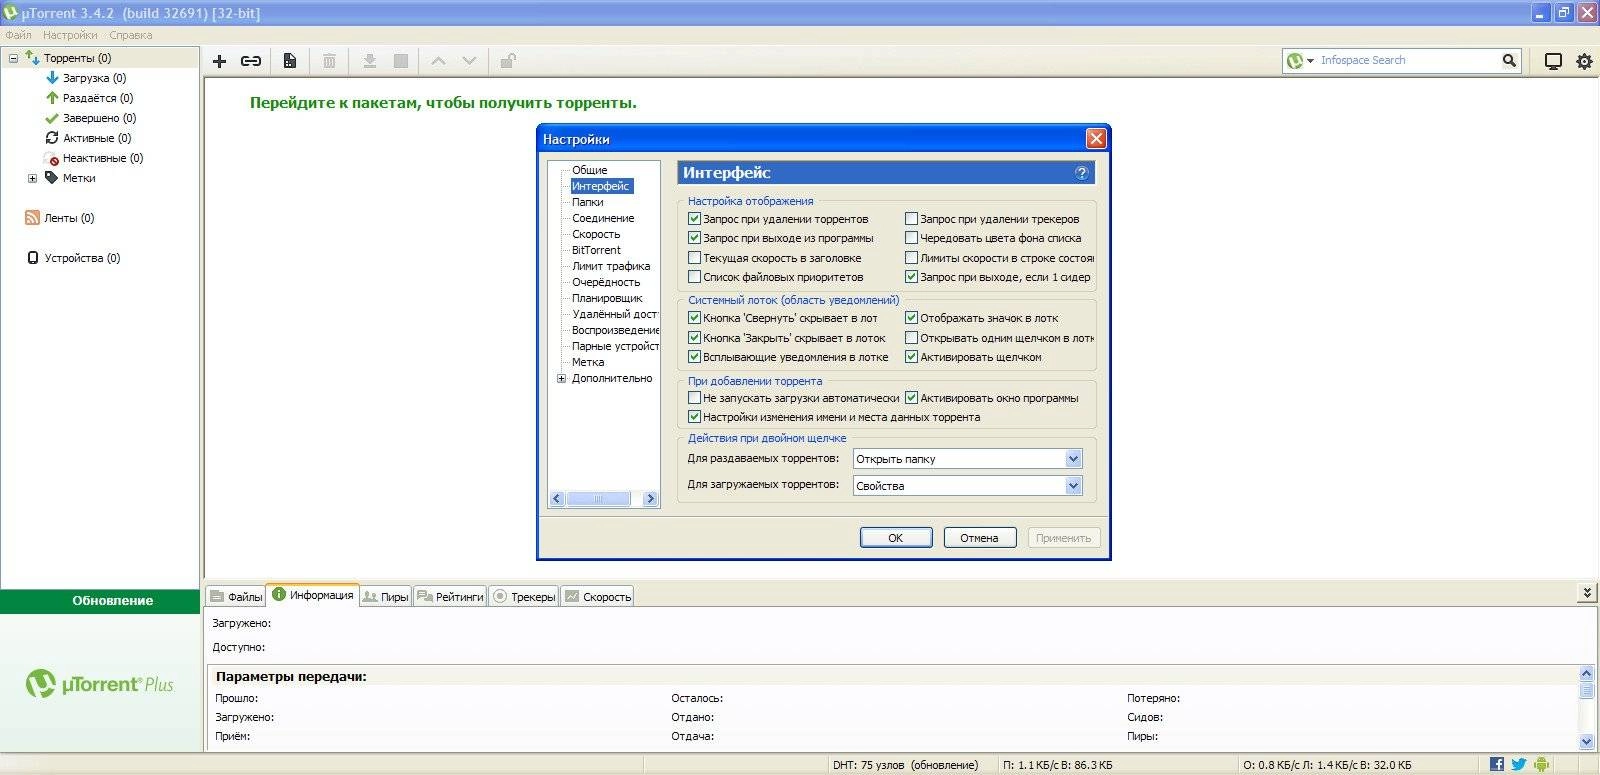
Task: Switch to Трекеры tab
Action: [x=525, y=597]
